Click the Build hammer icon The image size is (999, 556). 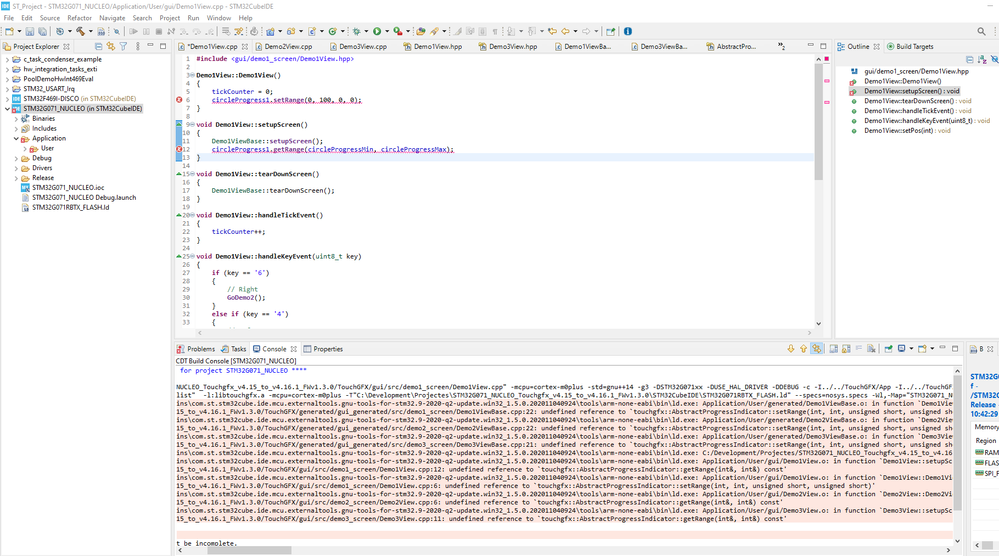(x=80, y=31)
